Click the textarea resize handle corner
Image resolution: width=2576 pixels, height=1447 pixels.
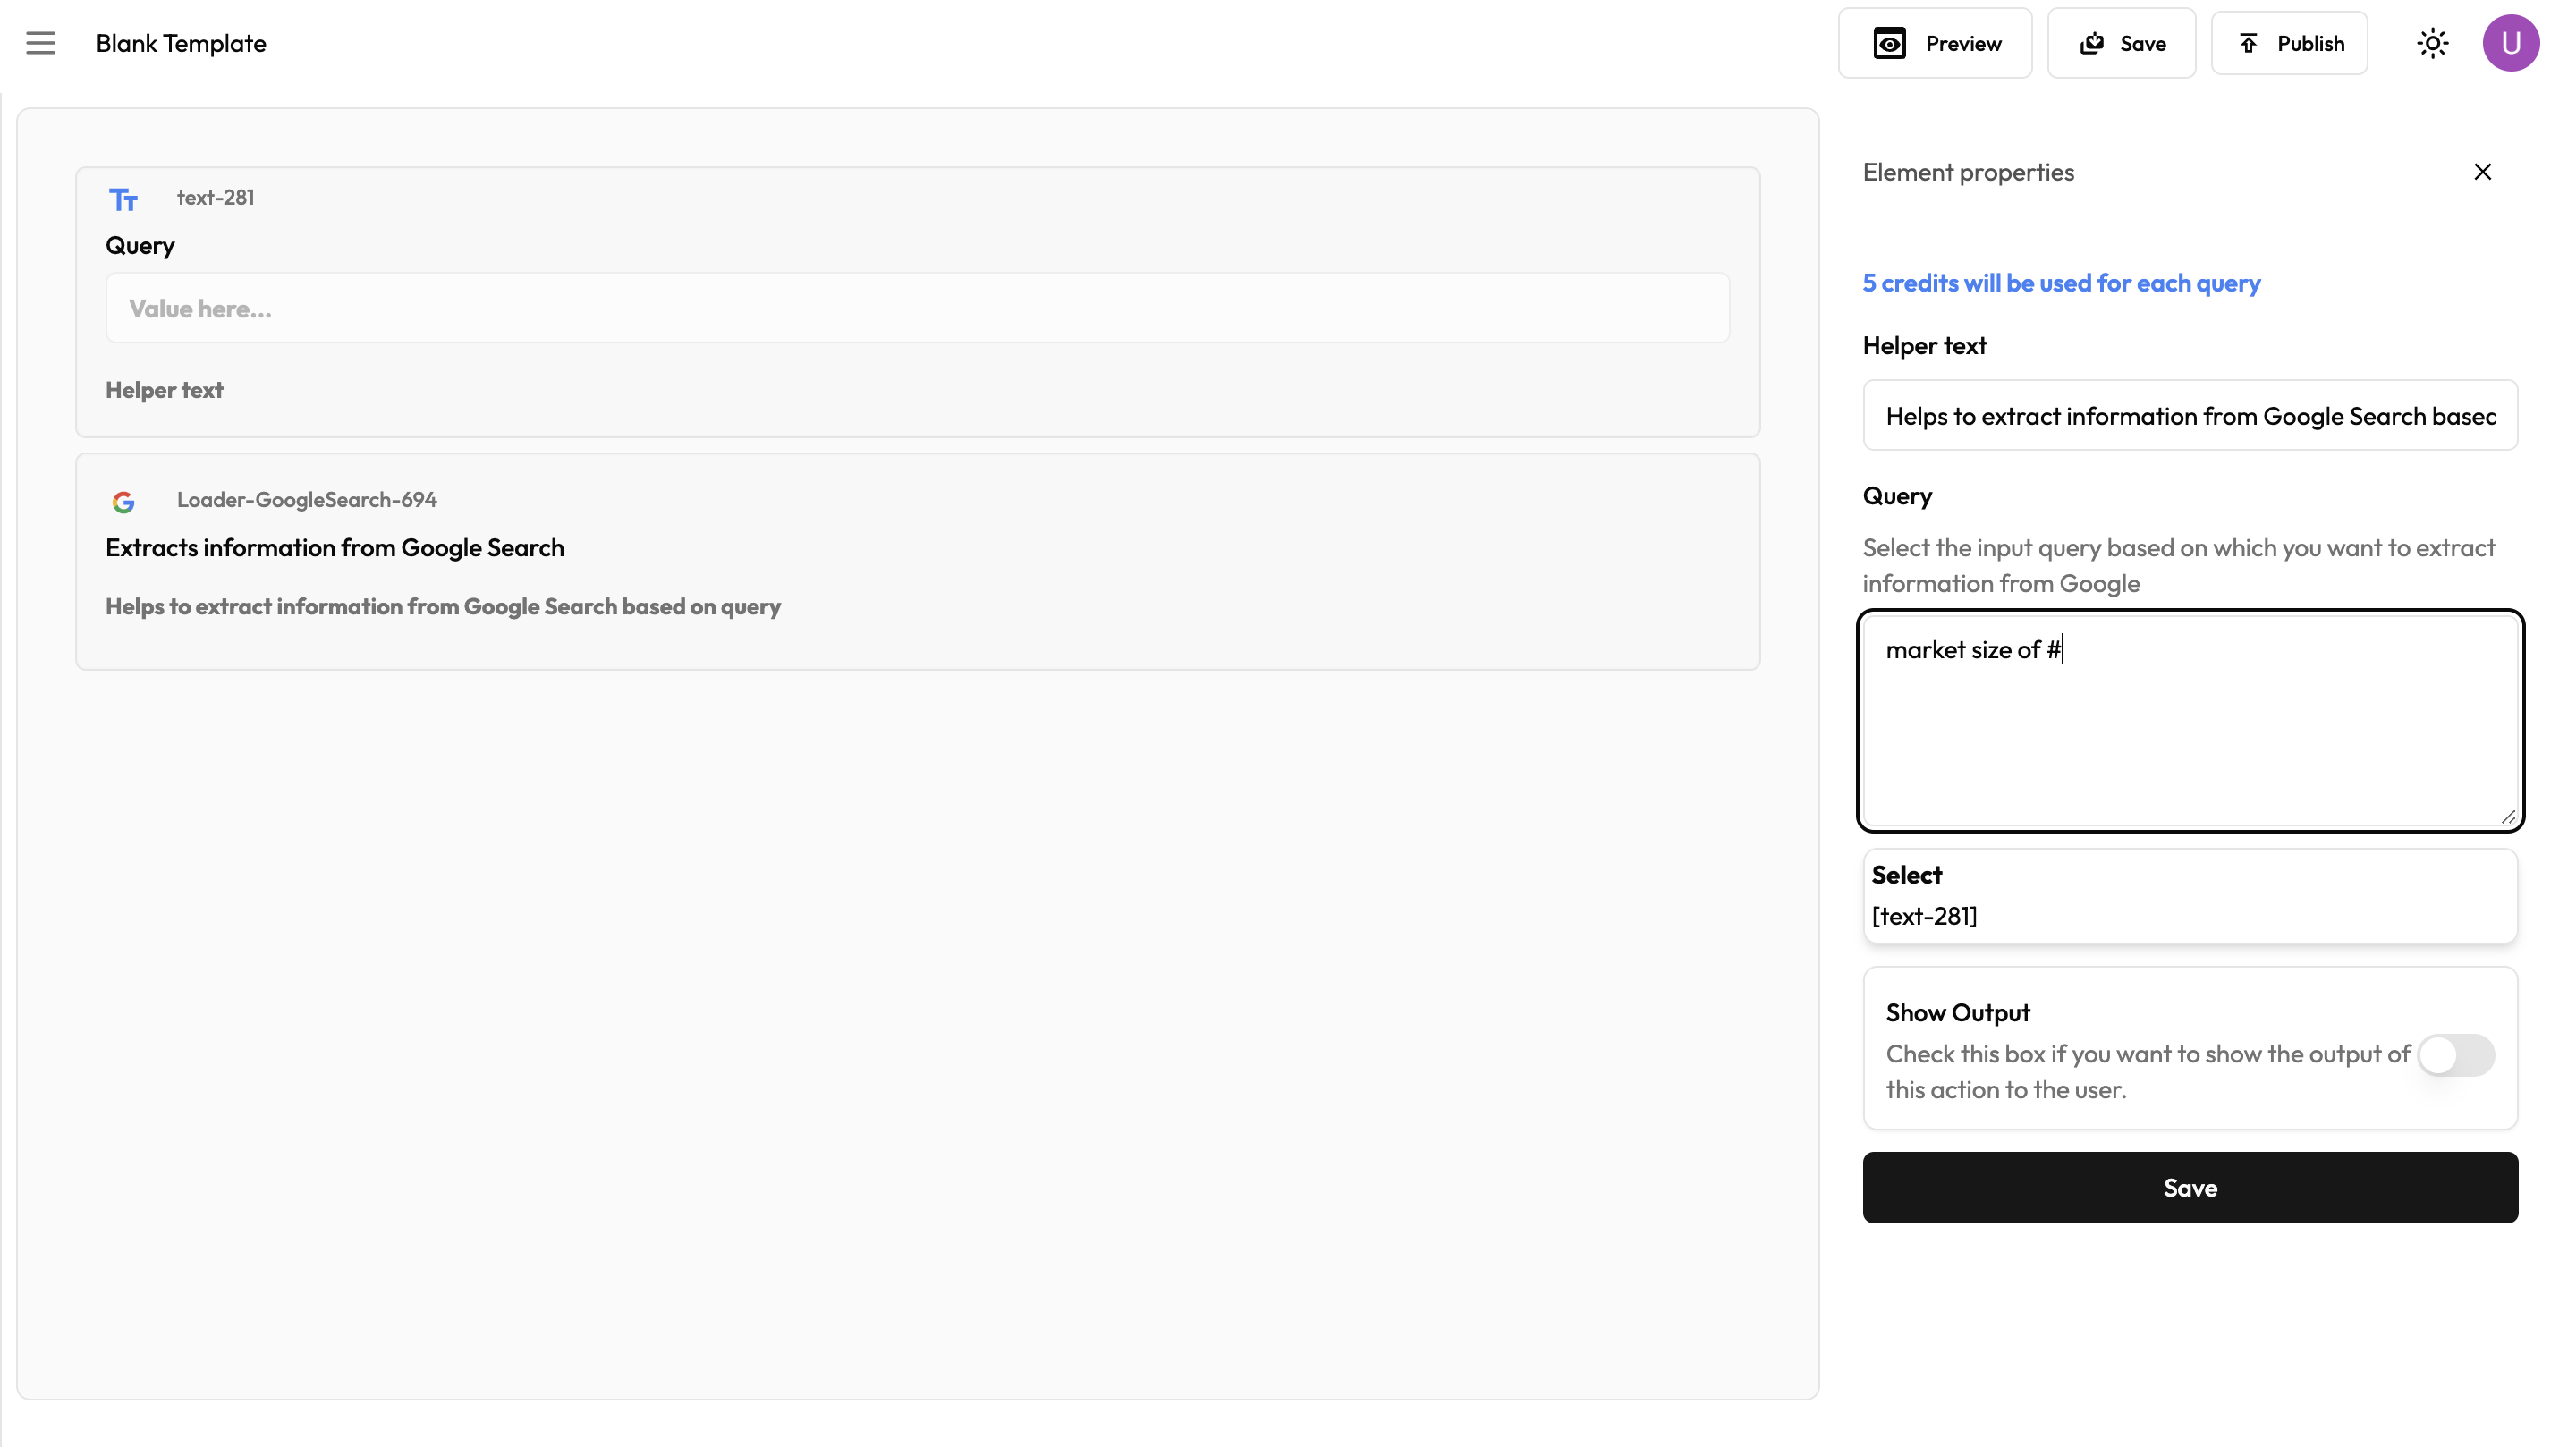(2508, 817)
